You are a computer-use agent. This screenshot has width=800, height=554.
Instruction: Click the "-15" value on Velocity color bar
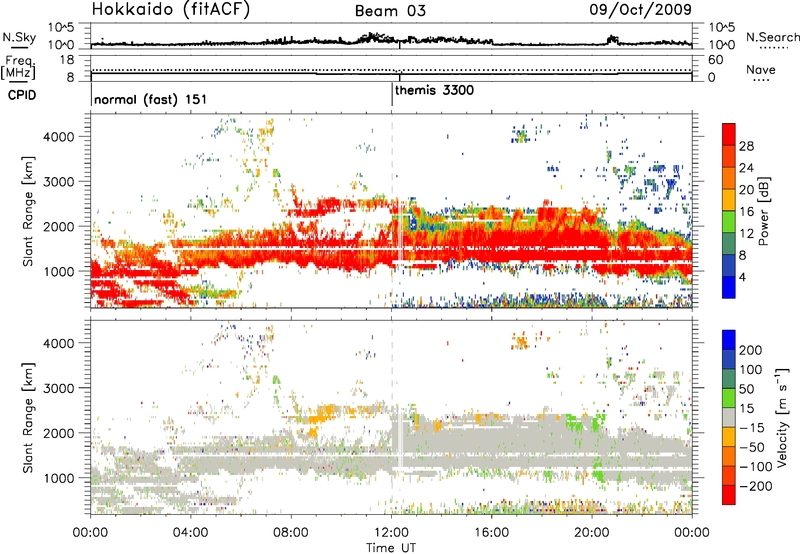tap(752, 427)
